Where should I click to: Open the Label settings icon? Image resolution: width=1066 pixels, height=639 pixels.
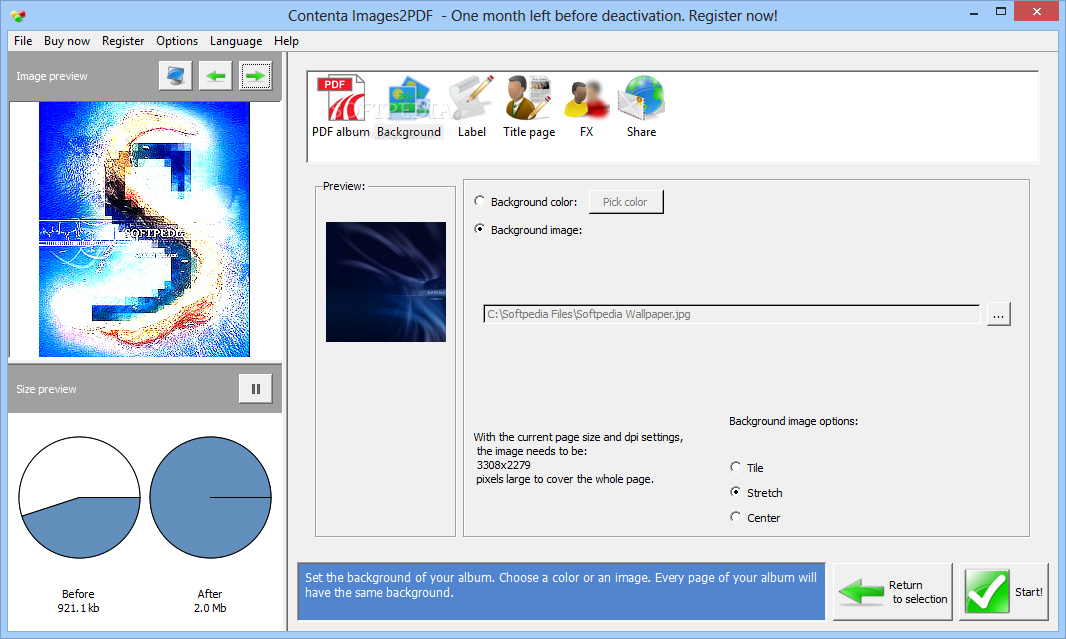coord(471,106)
